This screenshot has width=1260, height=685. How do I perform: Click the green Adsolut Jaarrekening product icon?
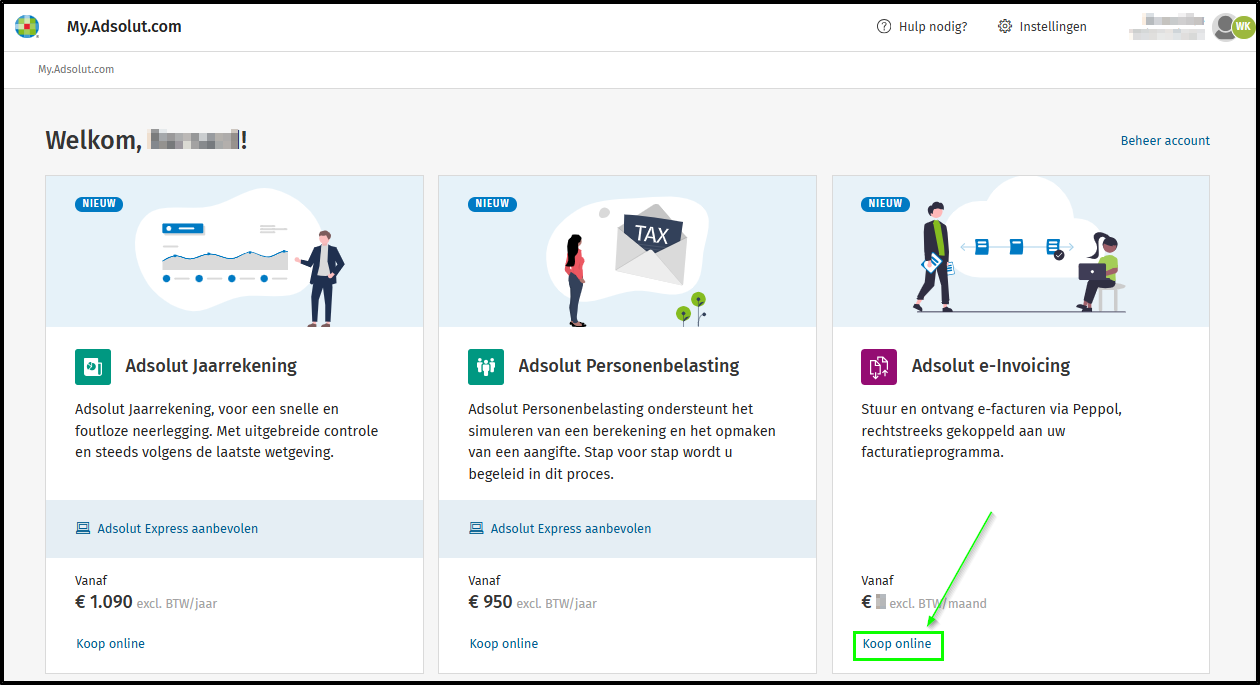[x=93, y=366]
